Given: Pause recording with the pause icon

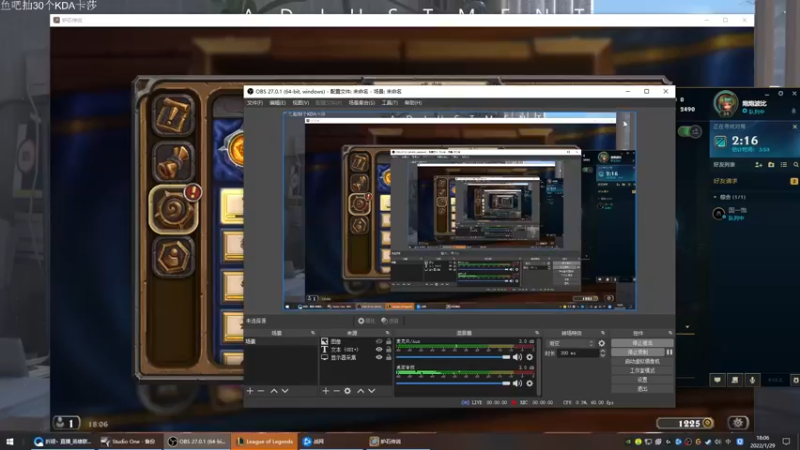Looking at the screenshot, I should pos(669,352).
